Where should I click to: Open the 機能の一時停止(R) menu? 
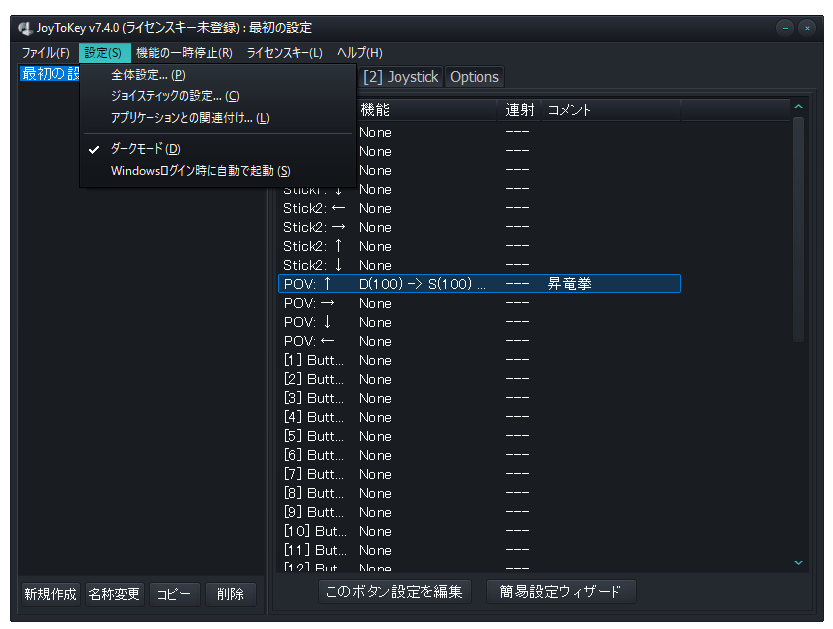pos(184,53)
